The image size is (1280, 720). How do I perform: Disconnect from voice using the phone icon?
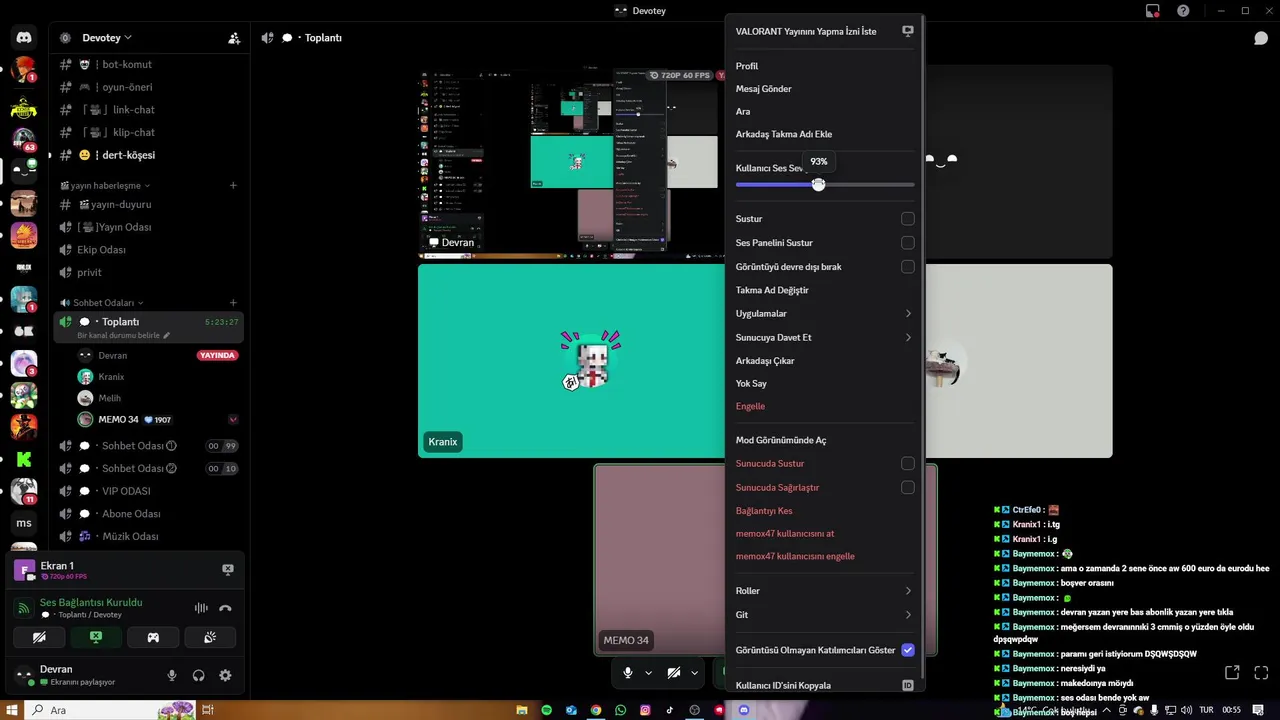225,608
